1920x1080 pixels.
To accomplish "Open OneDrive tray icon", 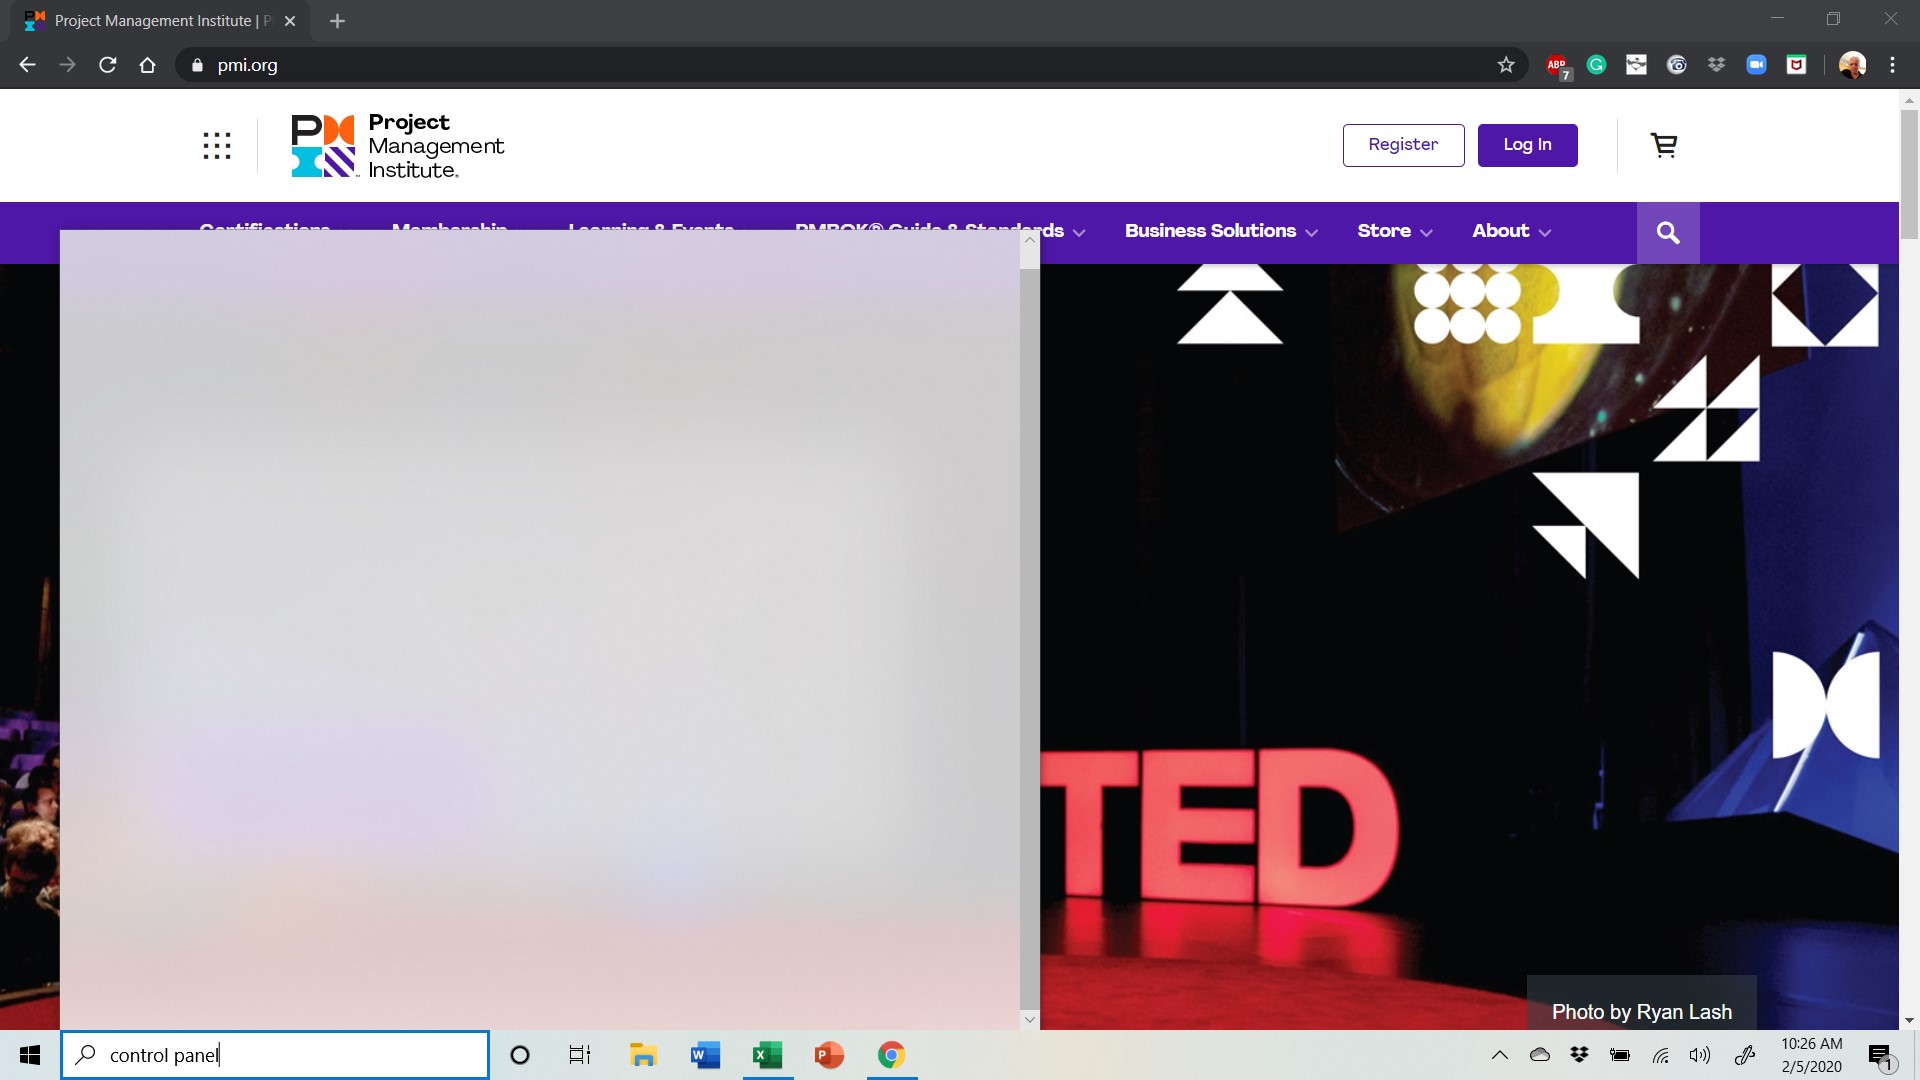I will pos(1540,1055).
